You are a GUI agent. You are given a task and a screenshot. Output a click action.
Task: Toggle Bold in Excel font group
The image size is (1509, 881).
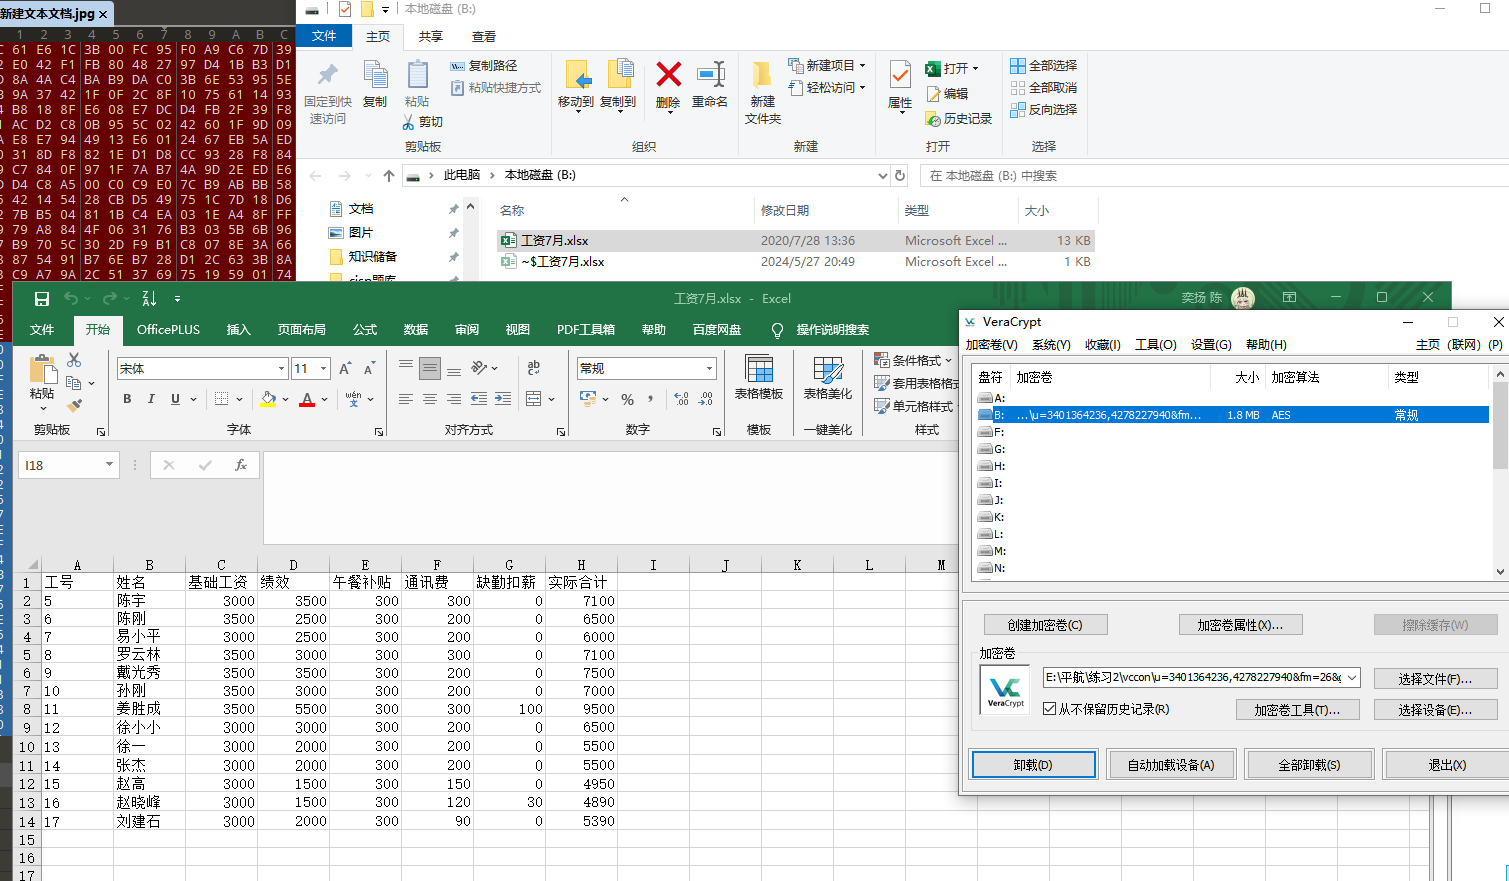127,399
